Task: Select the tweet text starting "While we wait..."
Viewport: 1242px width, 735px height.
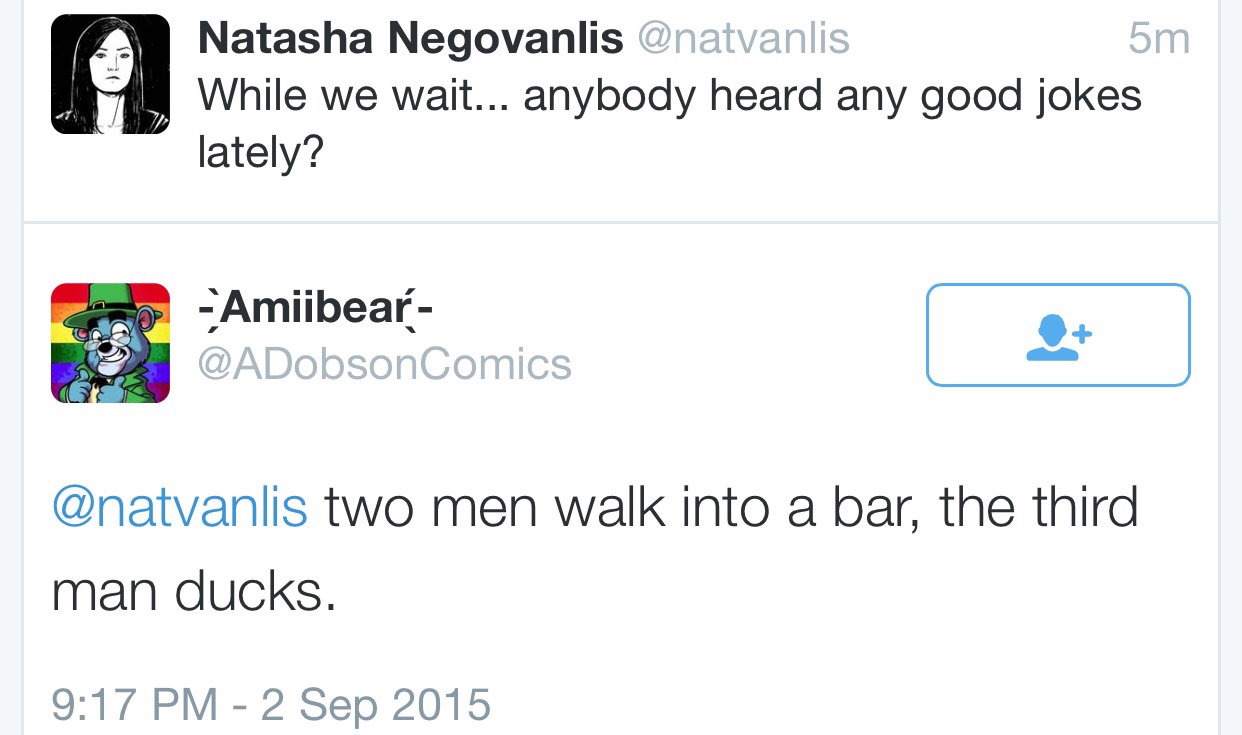Action: tap(670, 125)
